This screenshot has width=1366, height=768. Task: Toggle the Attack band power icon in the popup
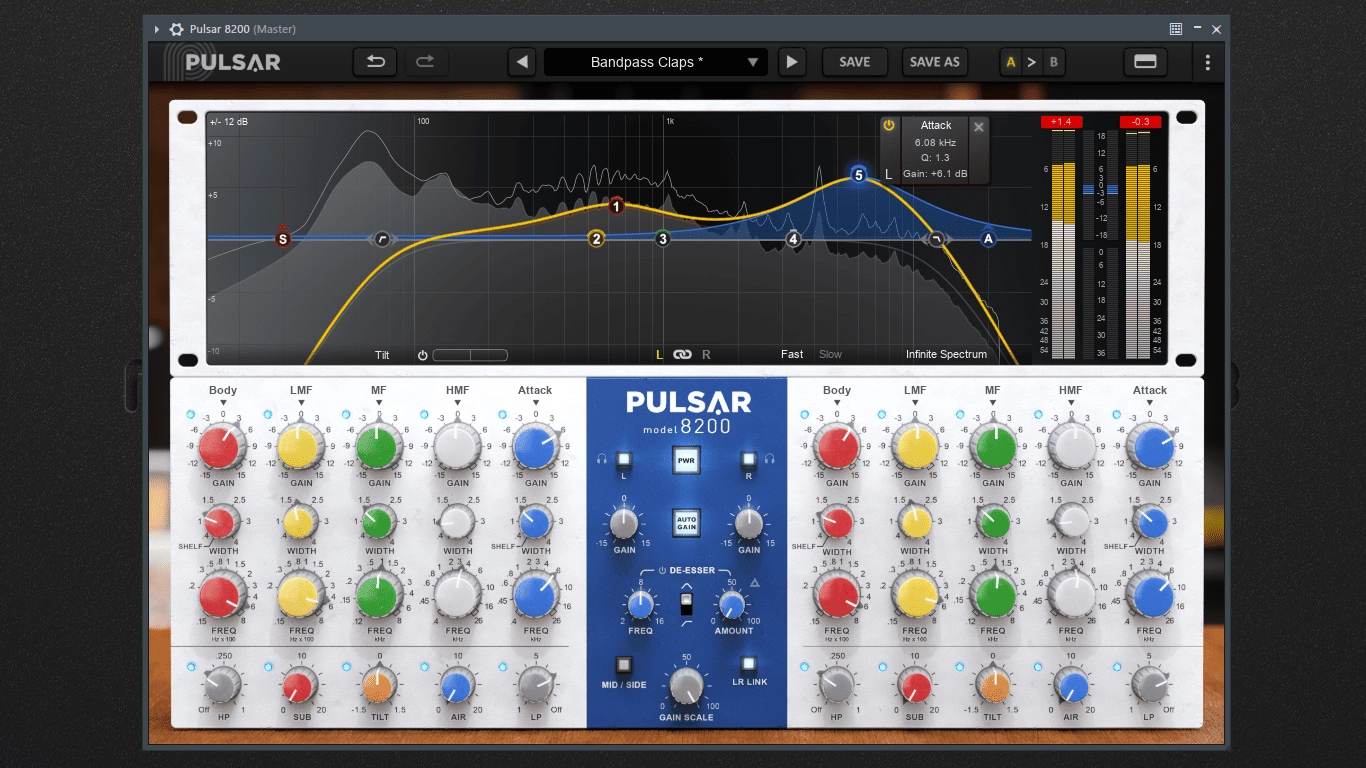(889, 126)
